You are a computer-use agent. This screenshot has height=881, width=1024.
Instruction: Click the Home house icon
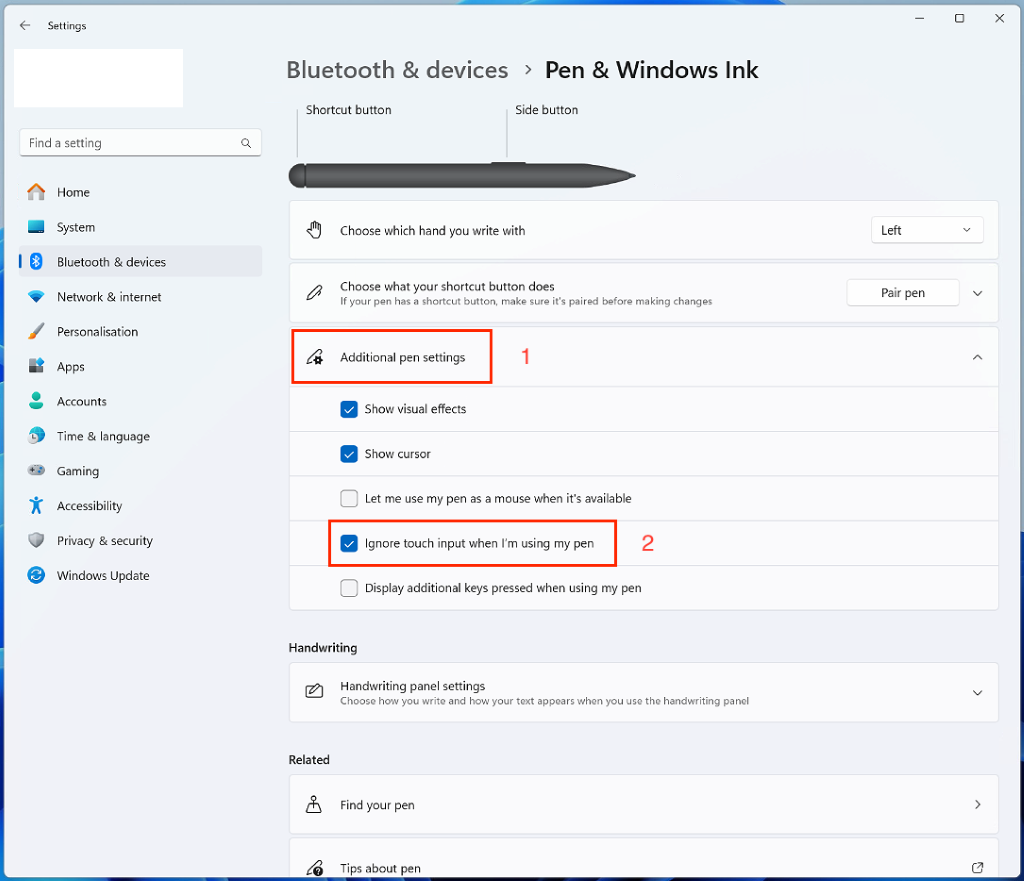(x=36, y=192)
